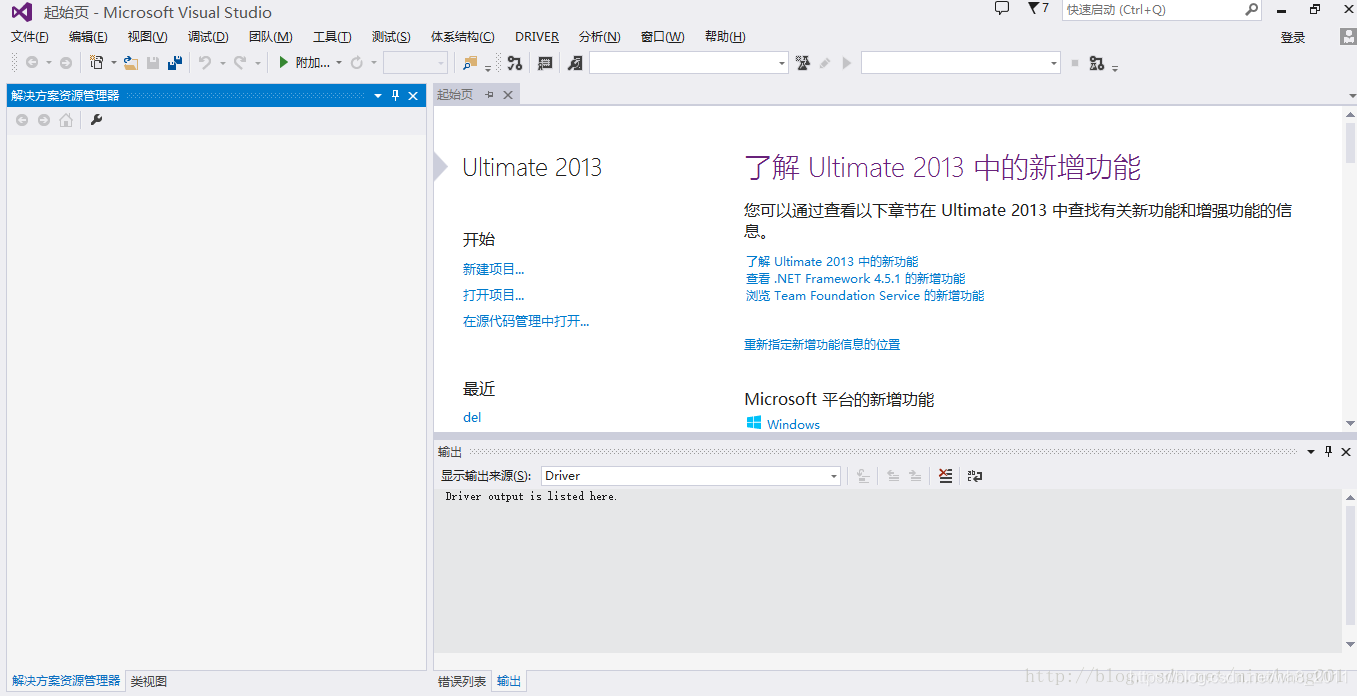Click the Redo arrow icon

point(240,63)
